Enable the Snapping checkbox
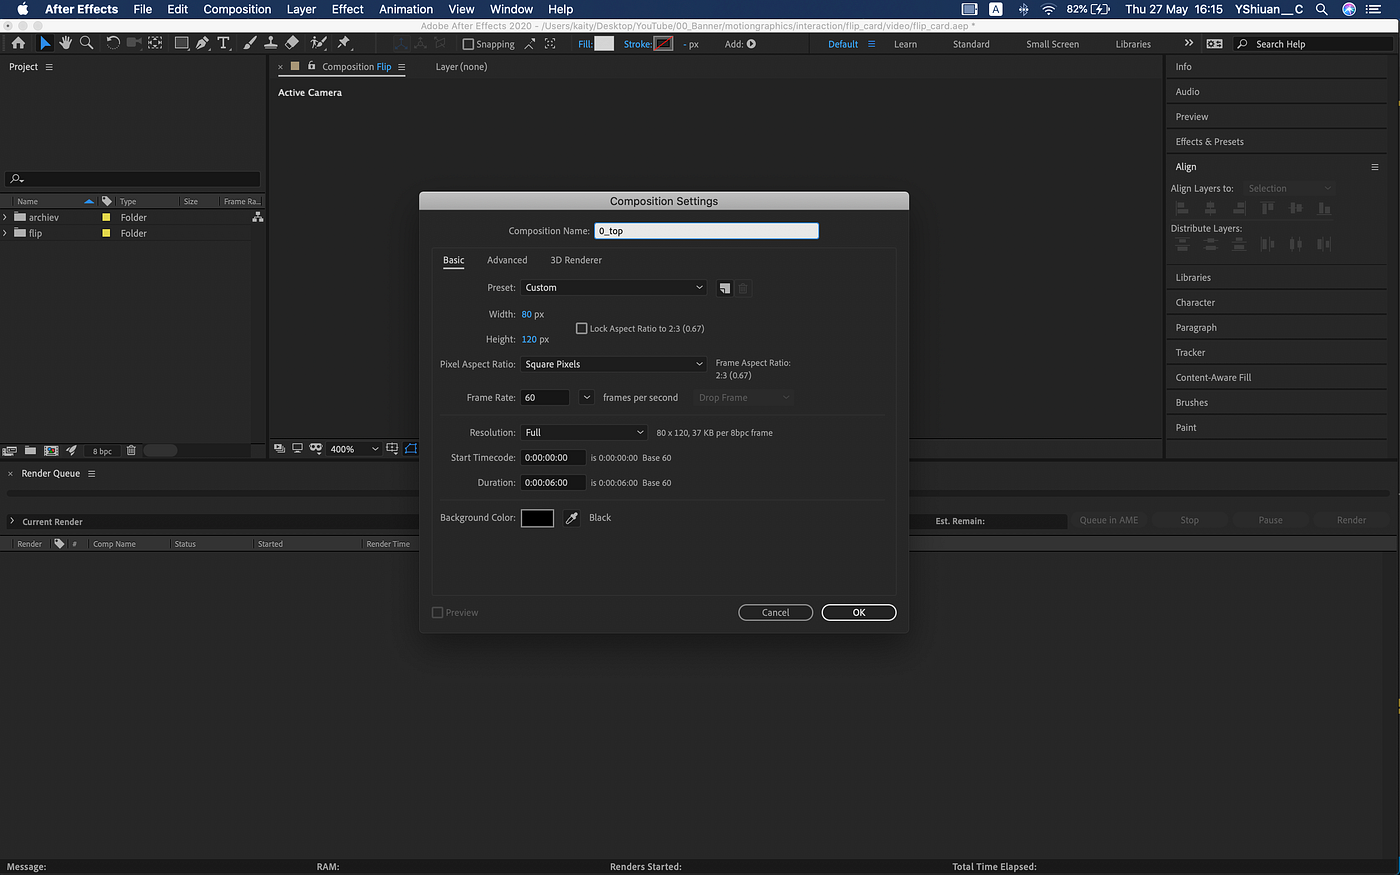Screen dimensions: 1400x875 click(x=468, y=44)
